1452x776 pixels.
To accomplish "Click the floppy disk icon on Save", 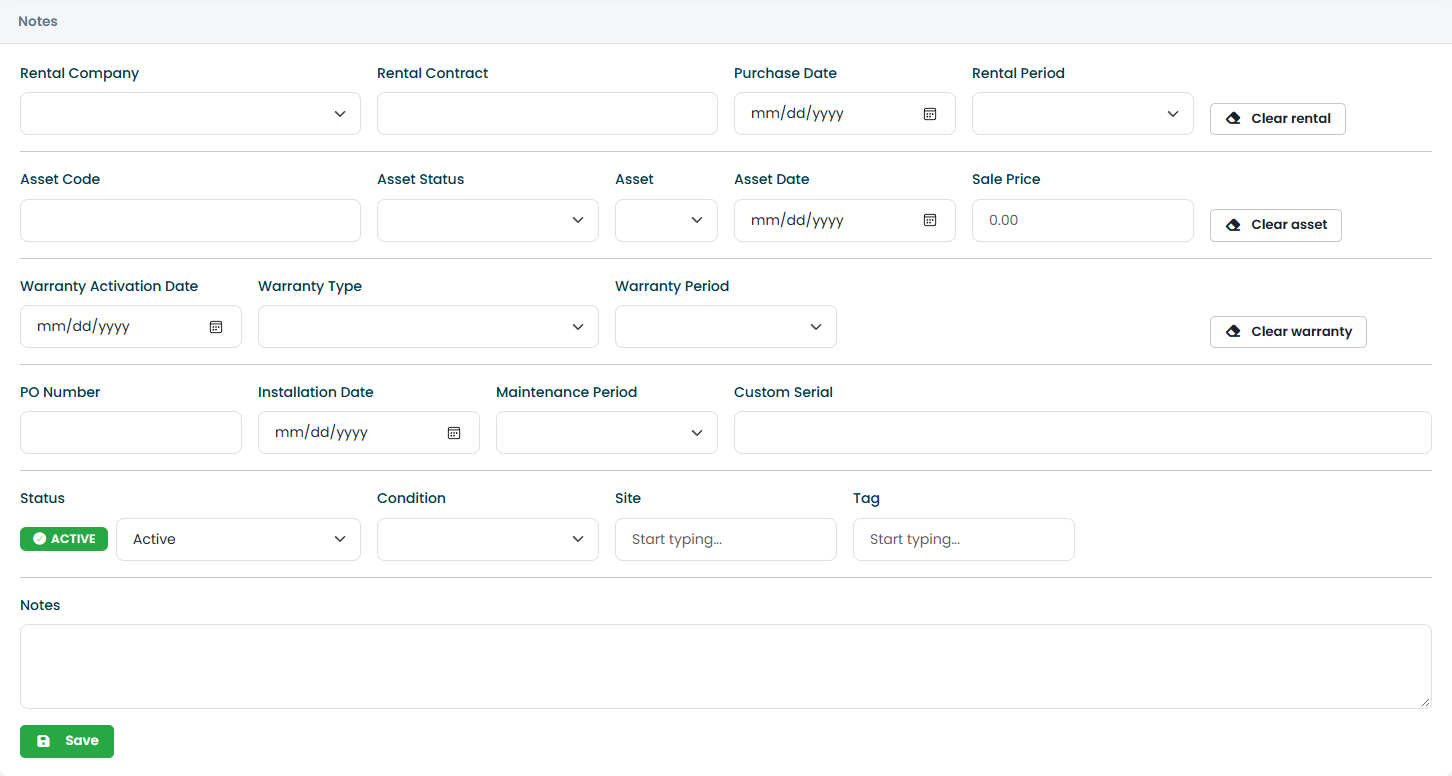I will (43, 741).
